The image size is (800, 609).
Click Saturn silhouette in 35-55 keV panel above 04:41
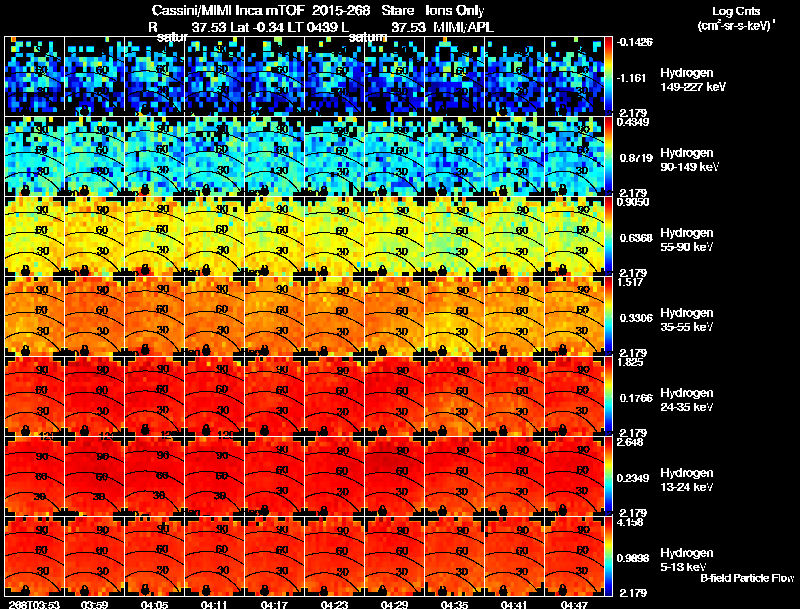pyautogui.click(x=504, y=350)
